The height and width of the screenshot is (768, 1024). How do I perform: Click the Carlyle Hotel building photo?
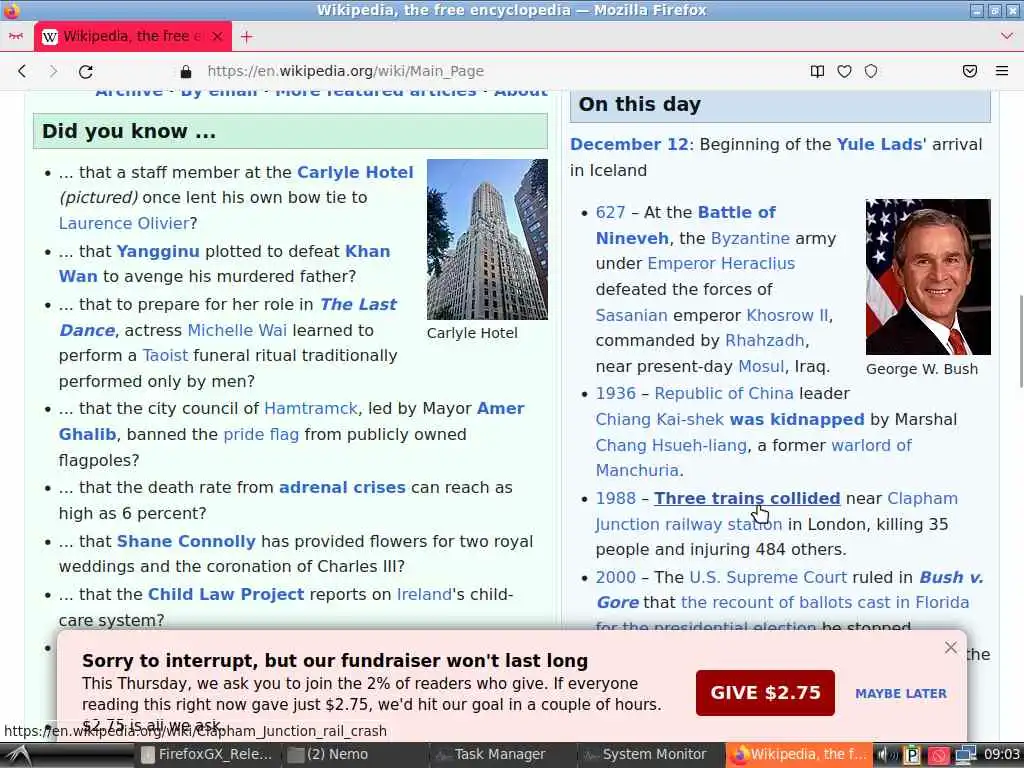click(487, 240)
